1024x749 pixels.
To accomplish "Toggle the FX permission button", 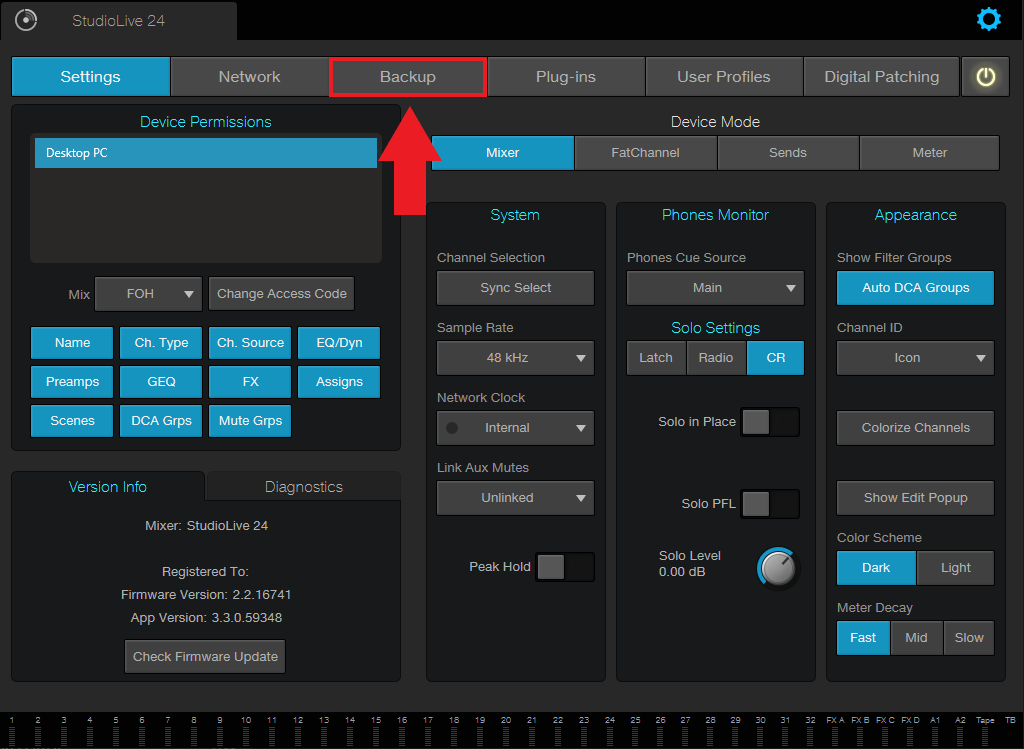I will [250, 382].
